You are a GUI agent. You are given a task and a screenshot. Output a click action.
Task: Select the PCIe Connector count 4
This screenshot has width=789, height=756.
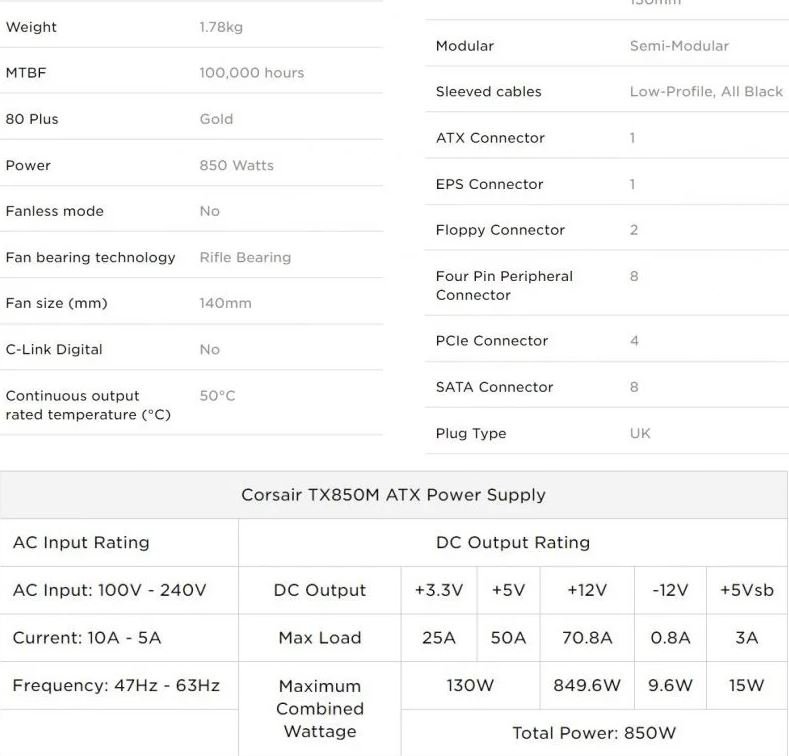(x=634, y=341)
